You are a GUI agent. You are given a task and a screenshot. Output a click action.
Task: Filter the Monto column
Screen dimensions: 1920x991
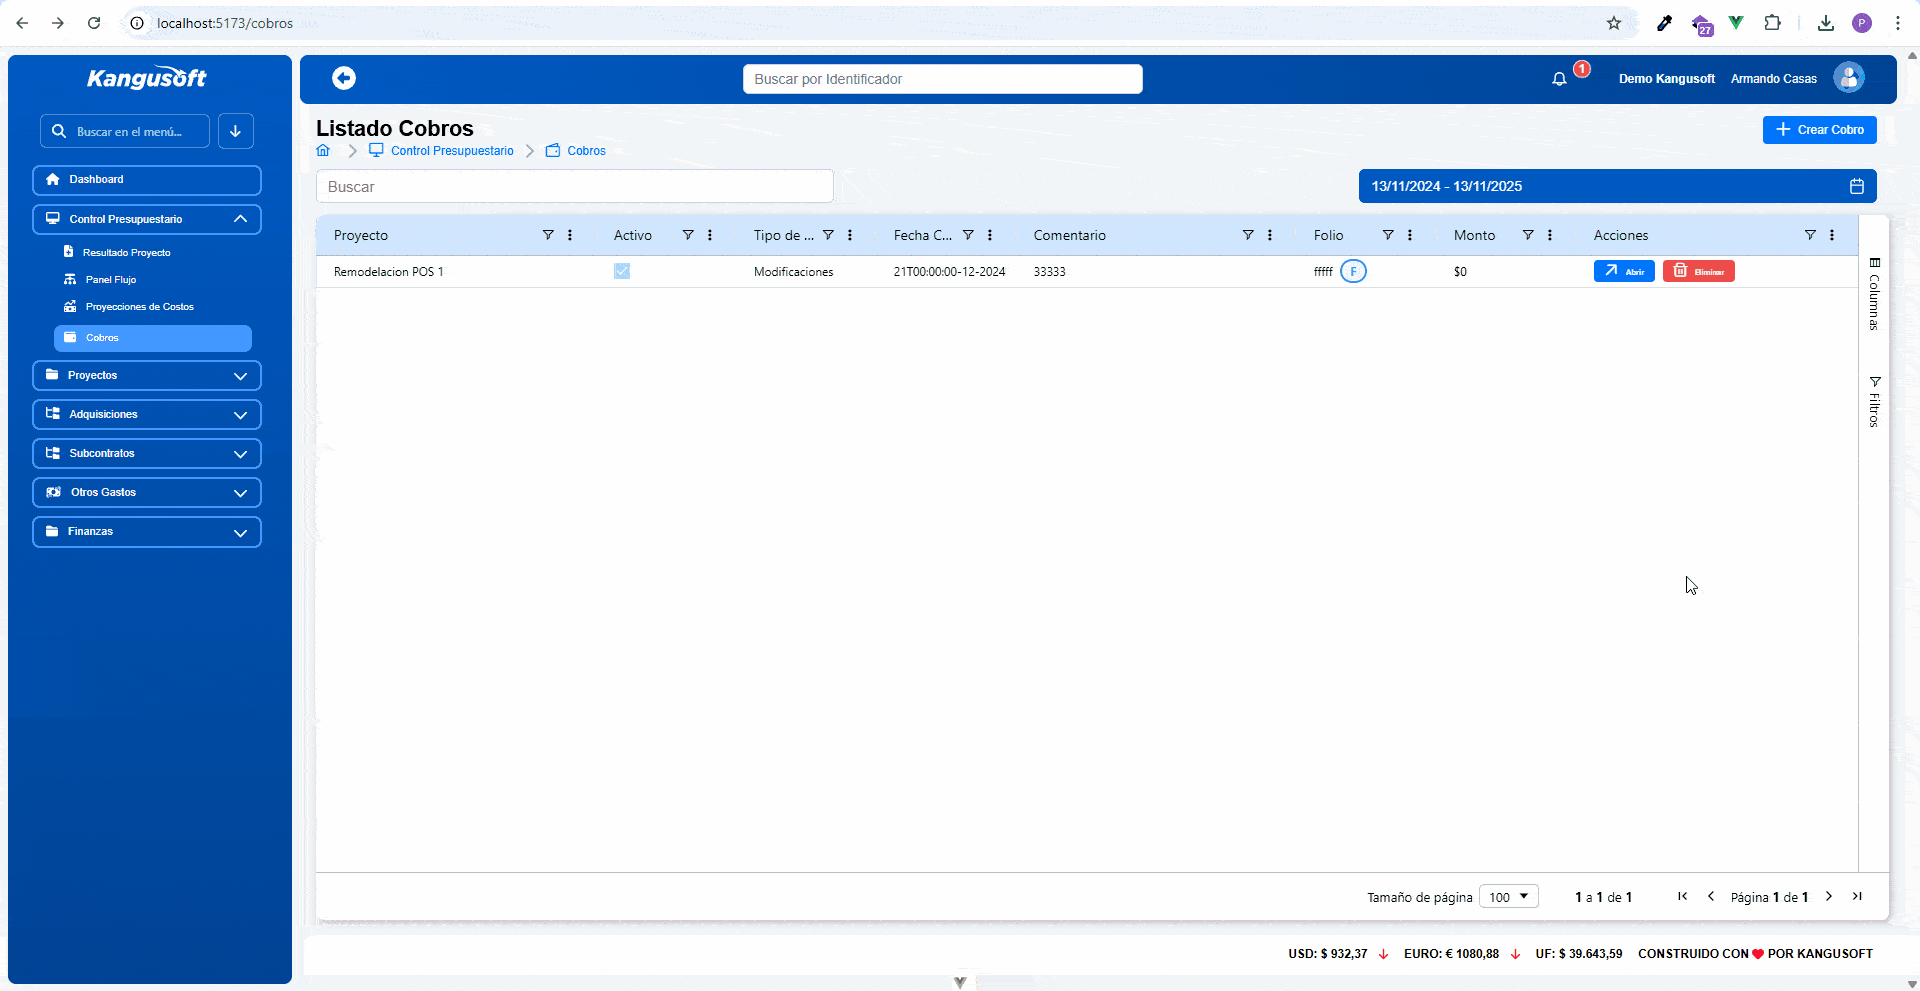pyautogui.click(x=1528, y=235)
